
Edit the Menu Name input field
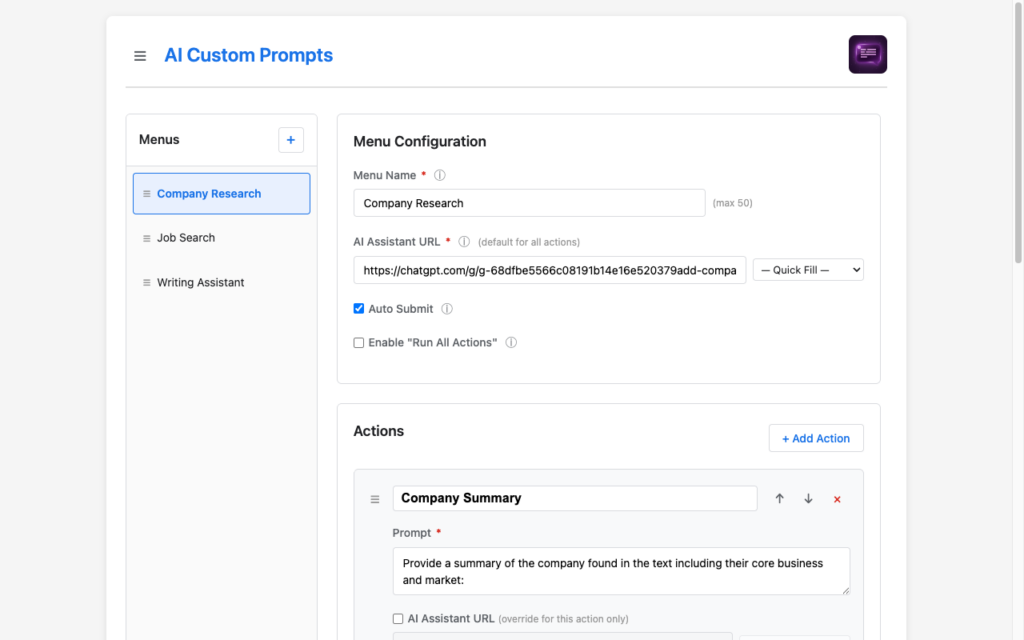coord(529,203)
